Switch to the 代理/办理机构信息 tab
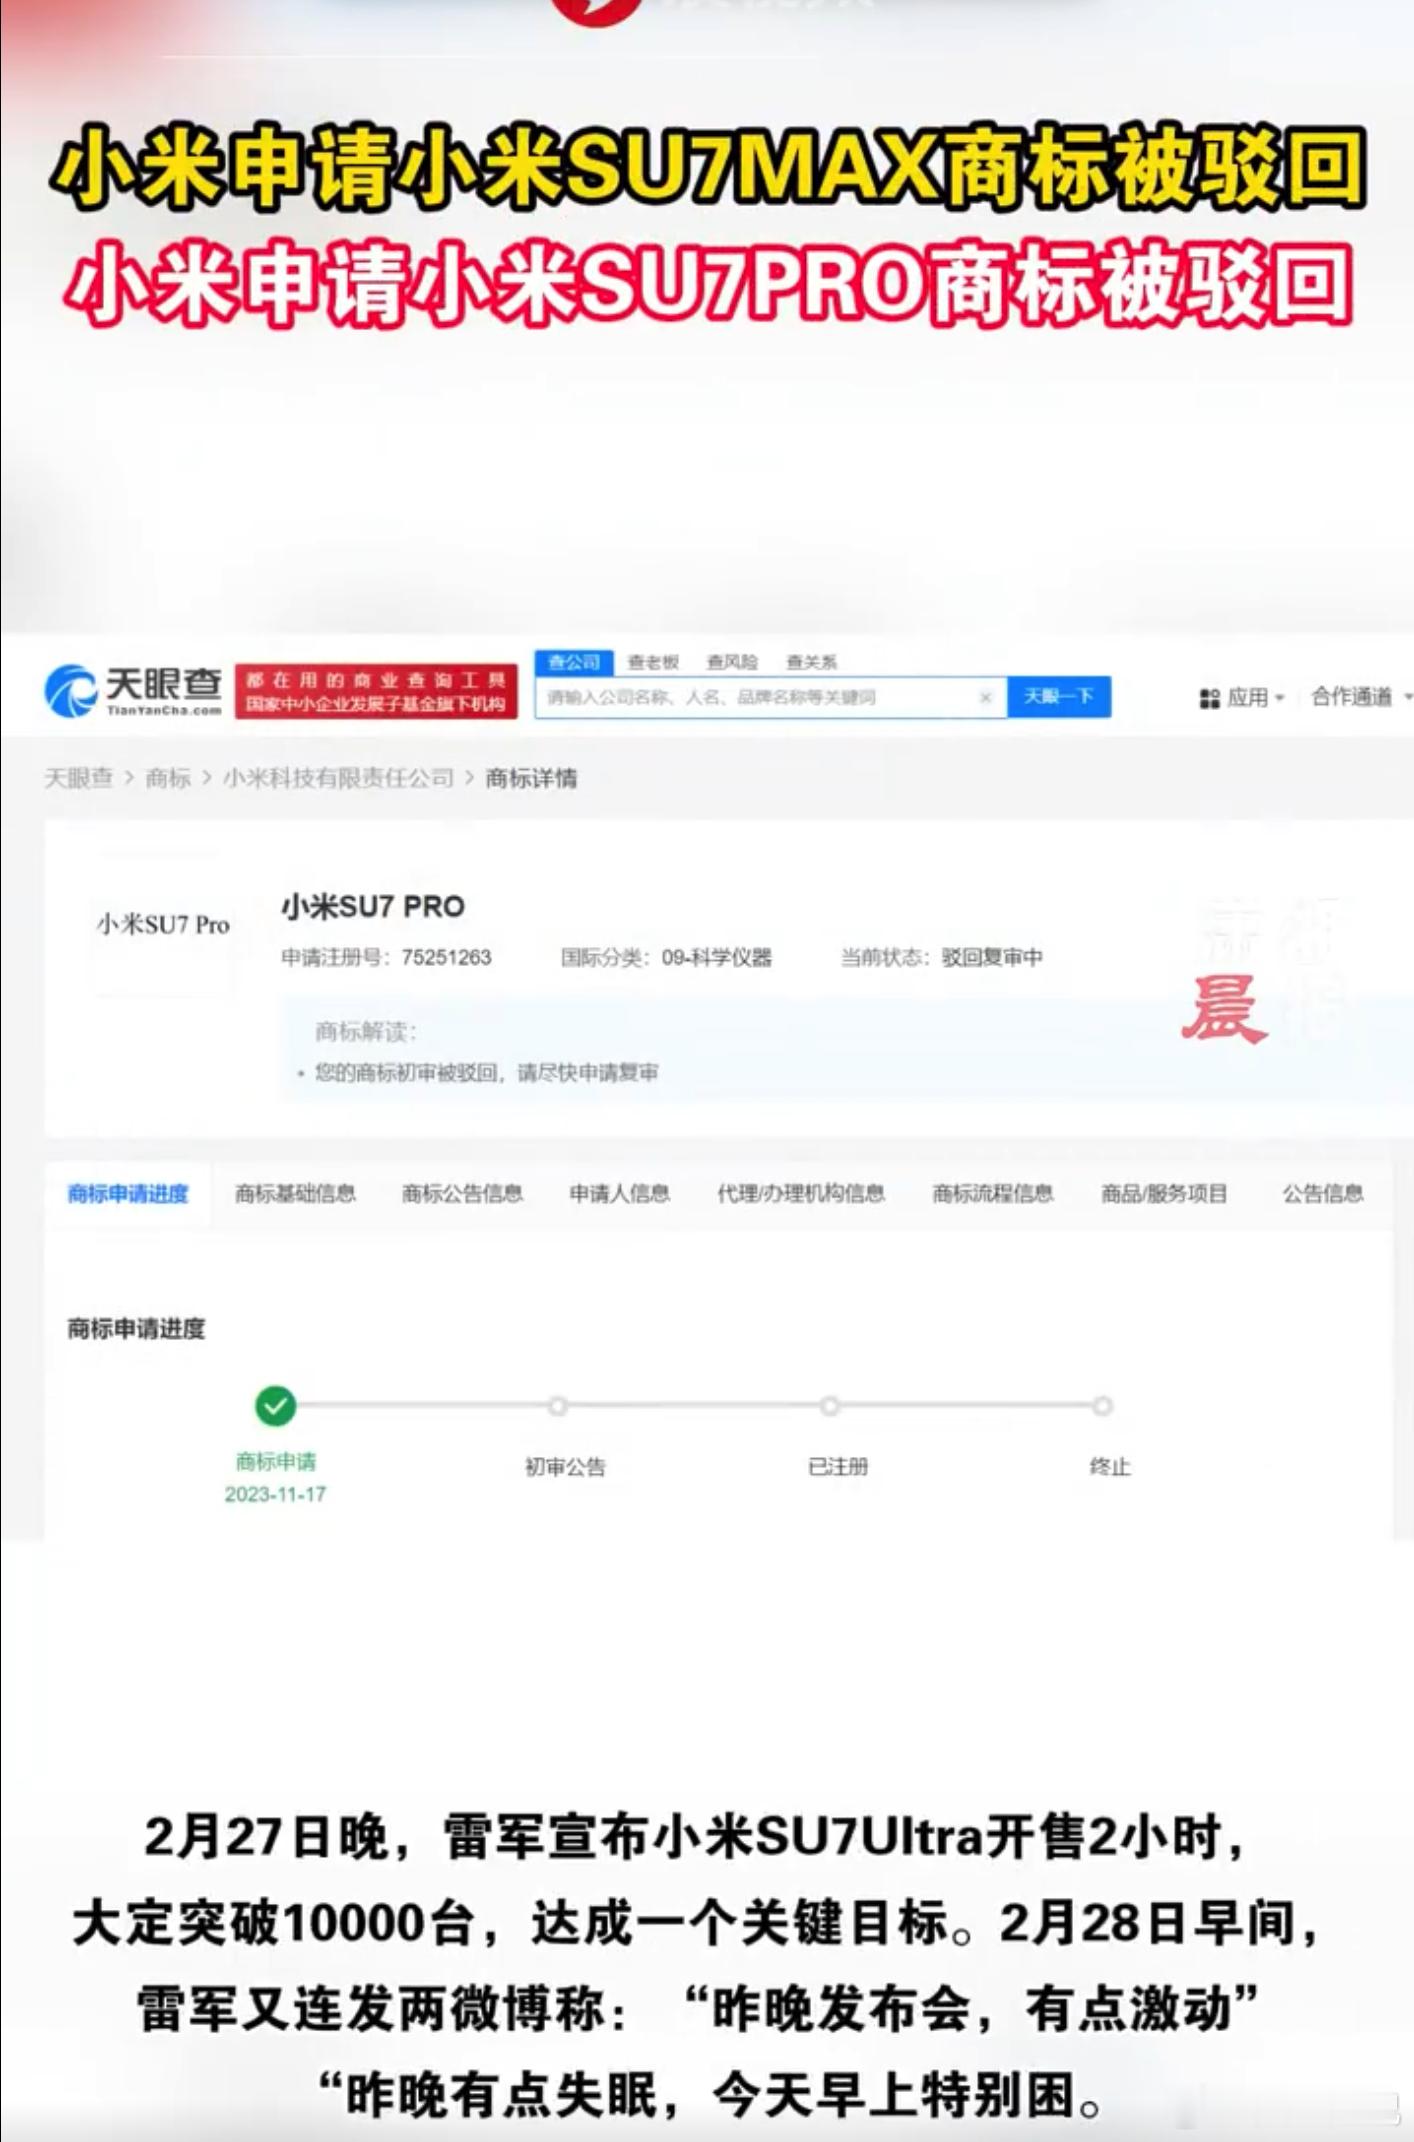This screenshot has height=2142, width=1414. click(x=801, y=1193)
